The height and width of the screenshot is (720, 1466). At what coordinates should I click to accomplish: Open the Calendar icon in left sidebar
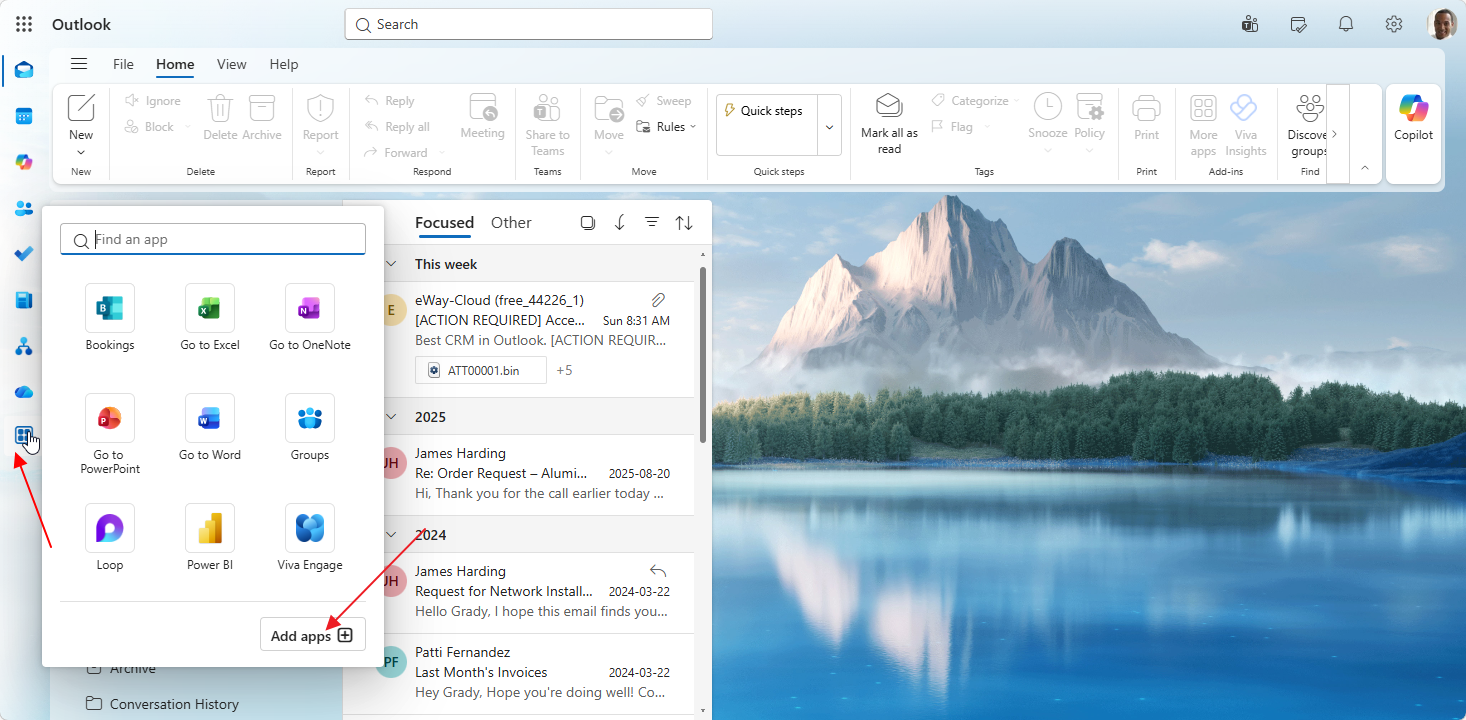(x=24, y=116)
